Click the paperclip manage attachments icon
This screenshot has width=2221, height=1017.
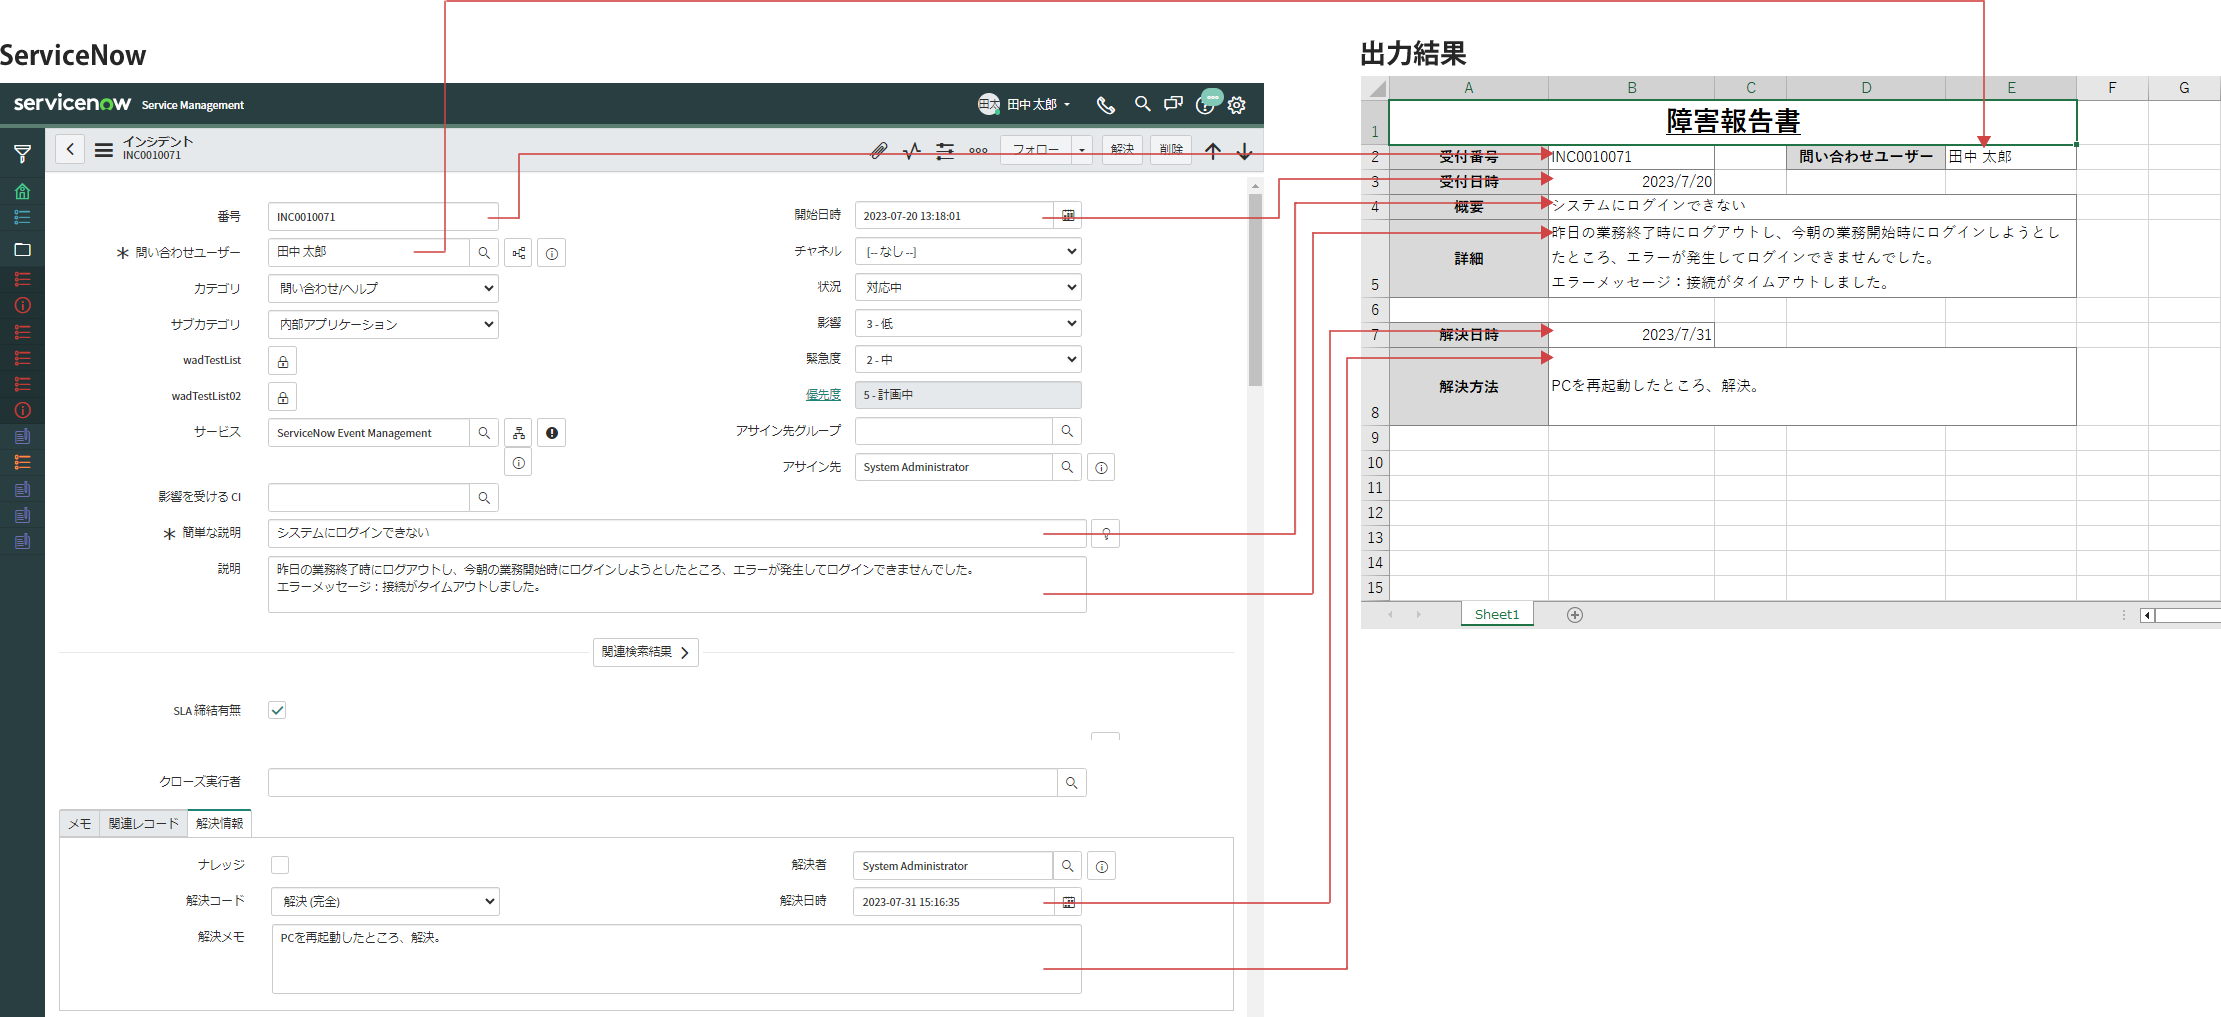(879, 151)
